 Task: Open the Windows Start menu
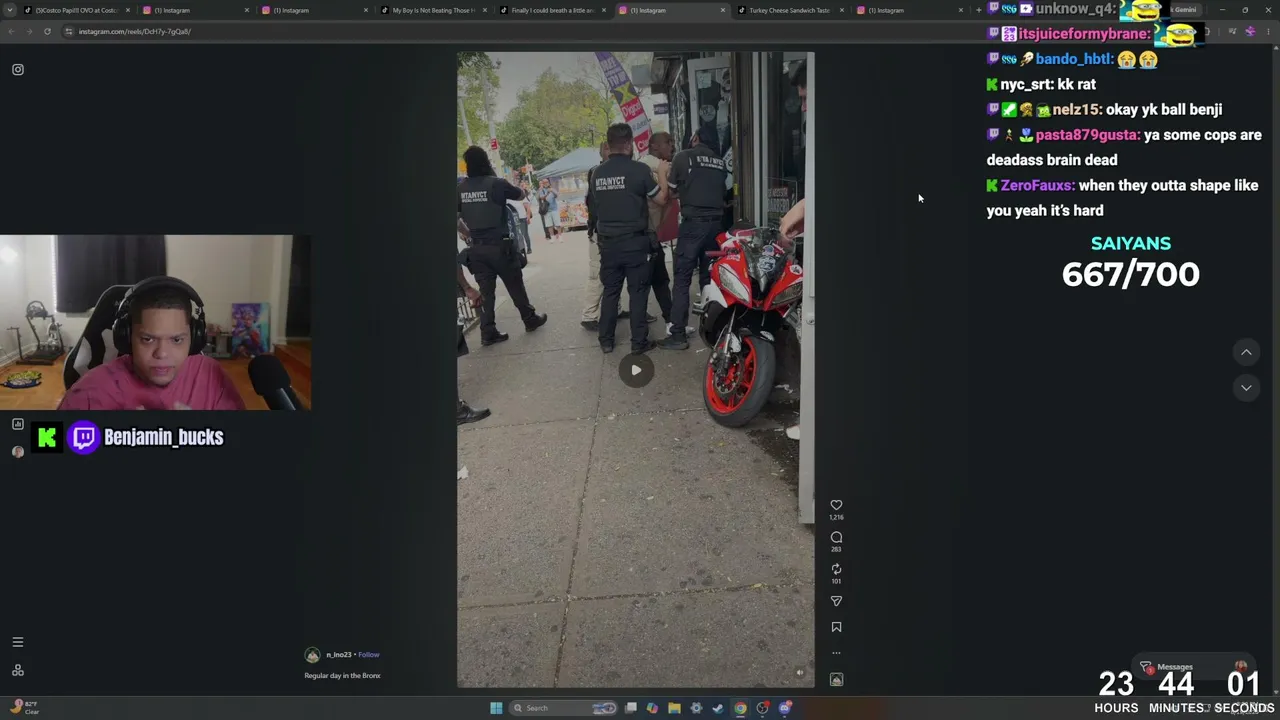point(496,708)
